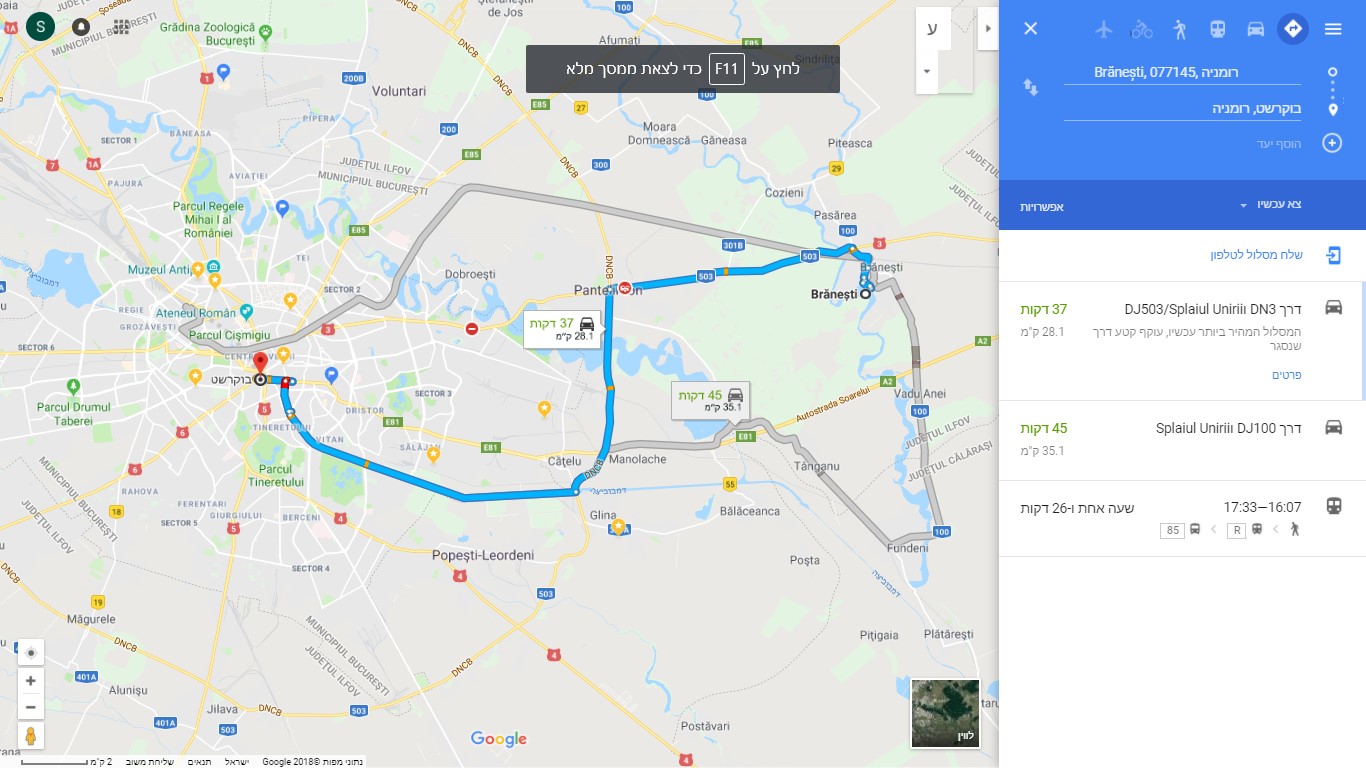The height and width of the screenshot is (768, 1366).
Task: Select the transit travel mode icon
Action: (x=1217, y=29)
